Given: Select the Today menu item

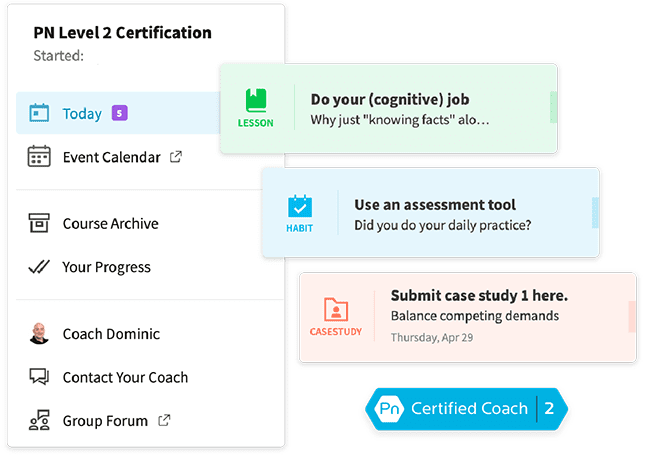Looking at the screenshot, I should pyautogui.click(x=82, y=113).
